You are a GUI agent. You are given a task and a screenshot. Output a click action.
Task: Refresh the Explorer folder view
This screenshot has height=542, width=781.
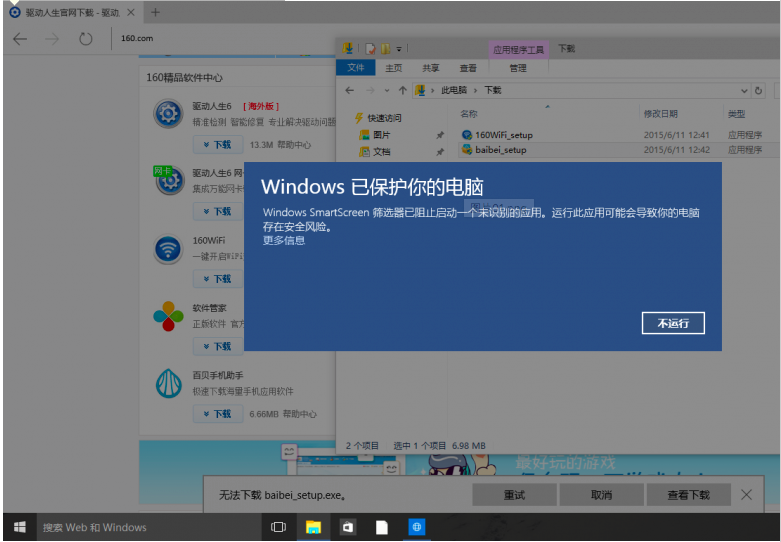tap(758, 91)
